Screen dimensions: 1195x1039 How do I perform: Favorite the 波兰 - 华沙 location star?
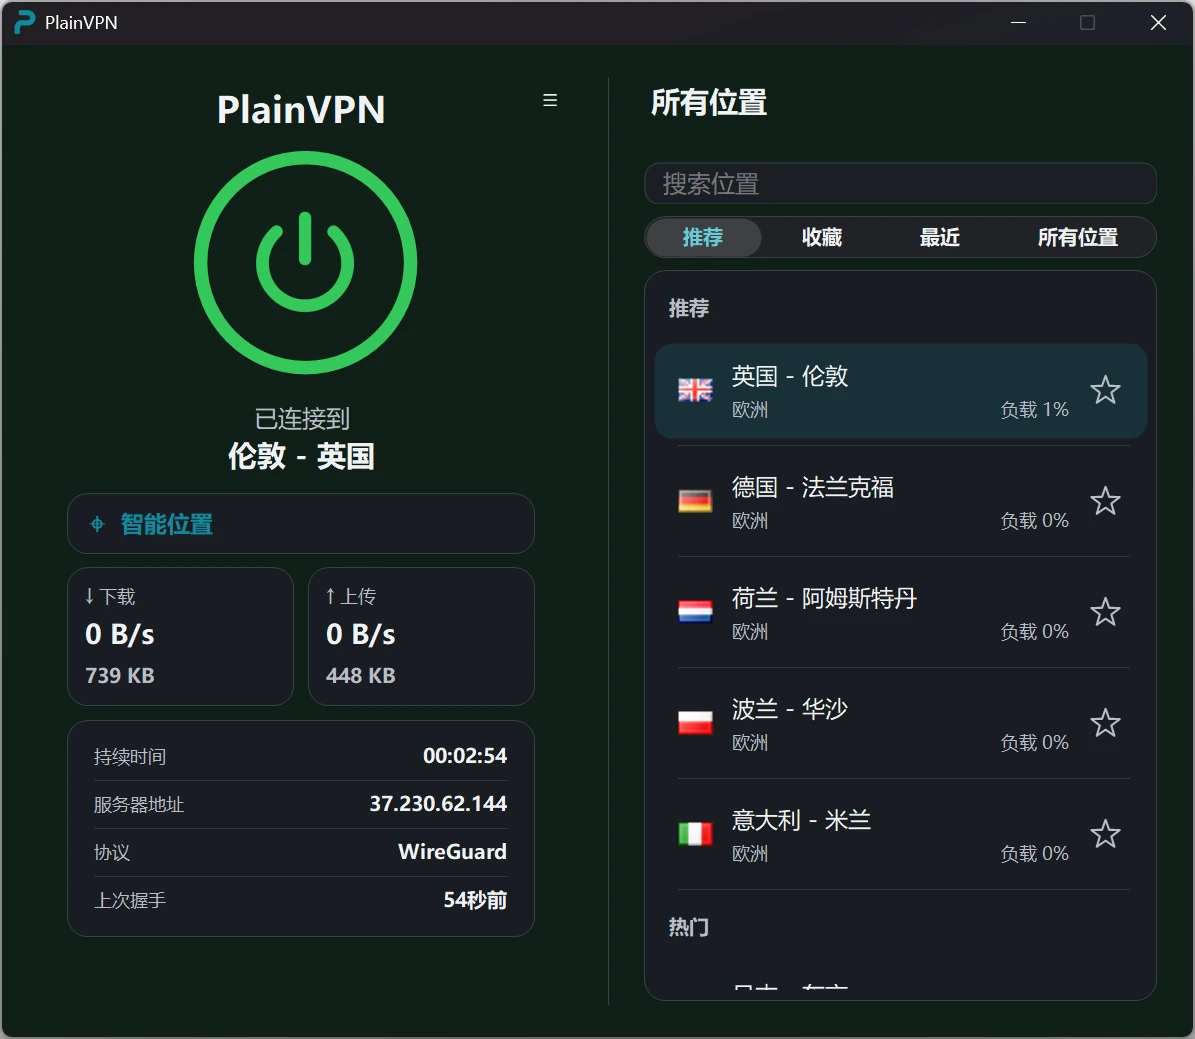tap(1104, 723)
